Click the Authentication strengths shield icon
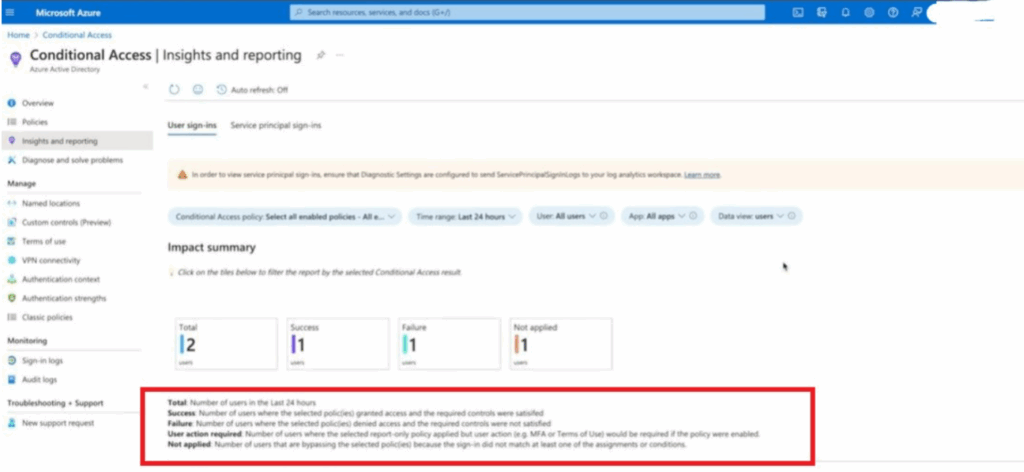The image size is (1024, 472). pos(11,298)
